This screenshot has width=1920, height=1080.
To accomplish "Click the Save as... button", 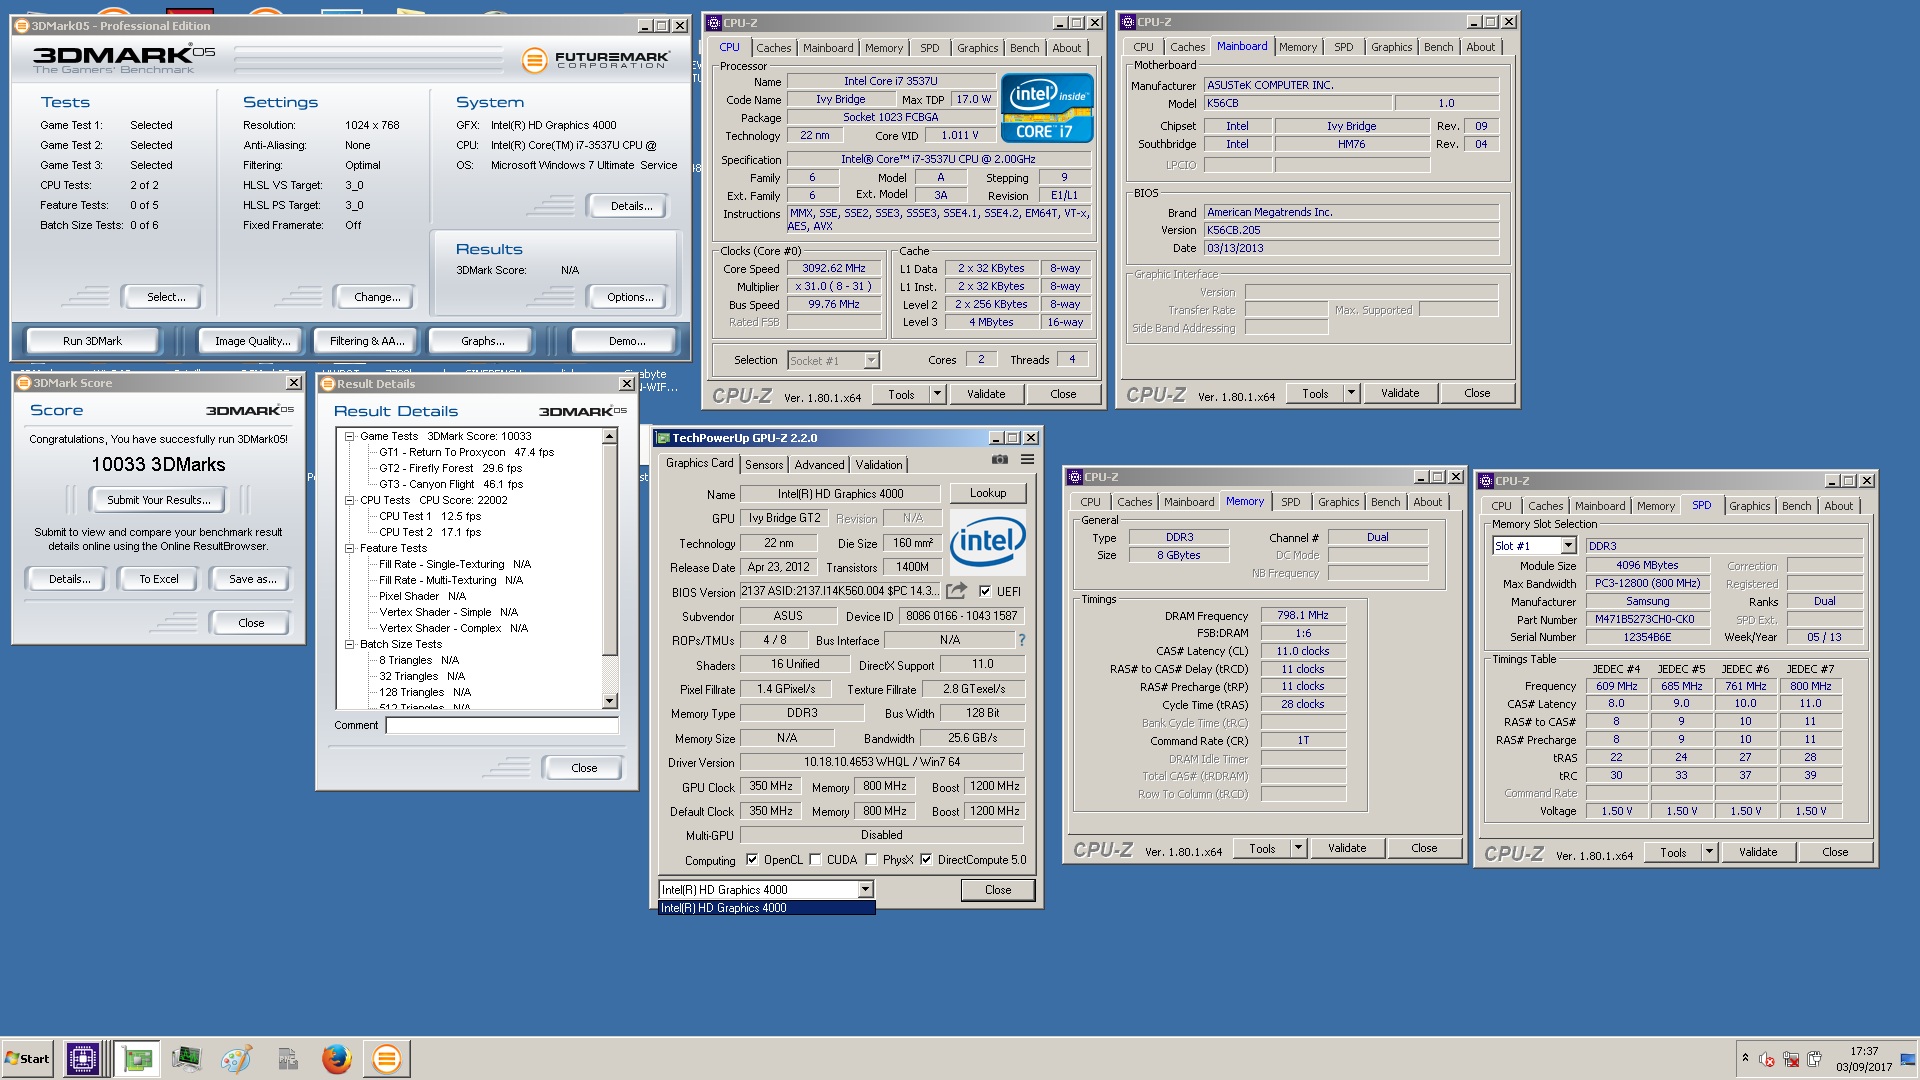I will (252, 579).
